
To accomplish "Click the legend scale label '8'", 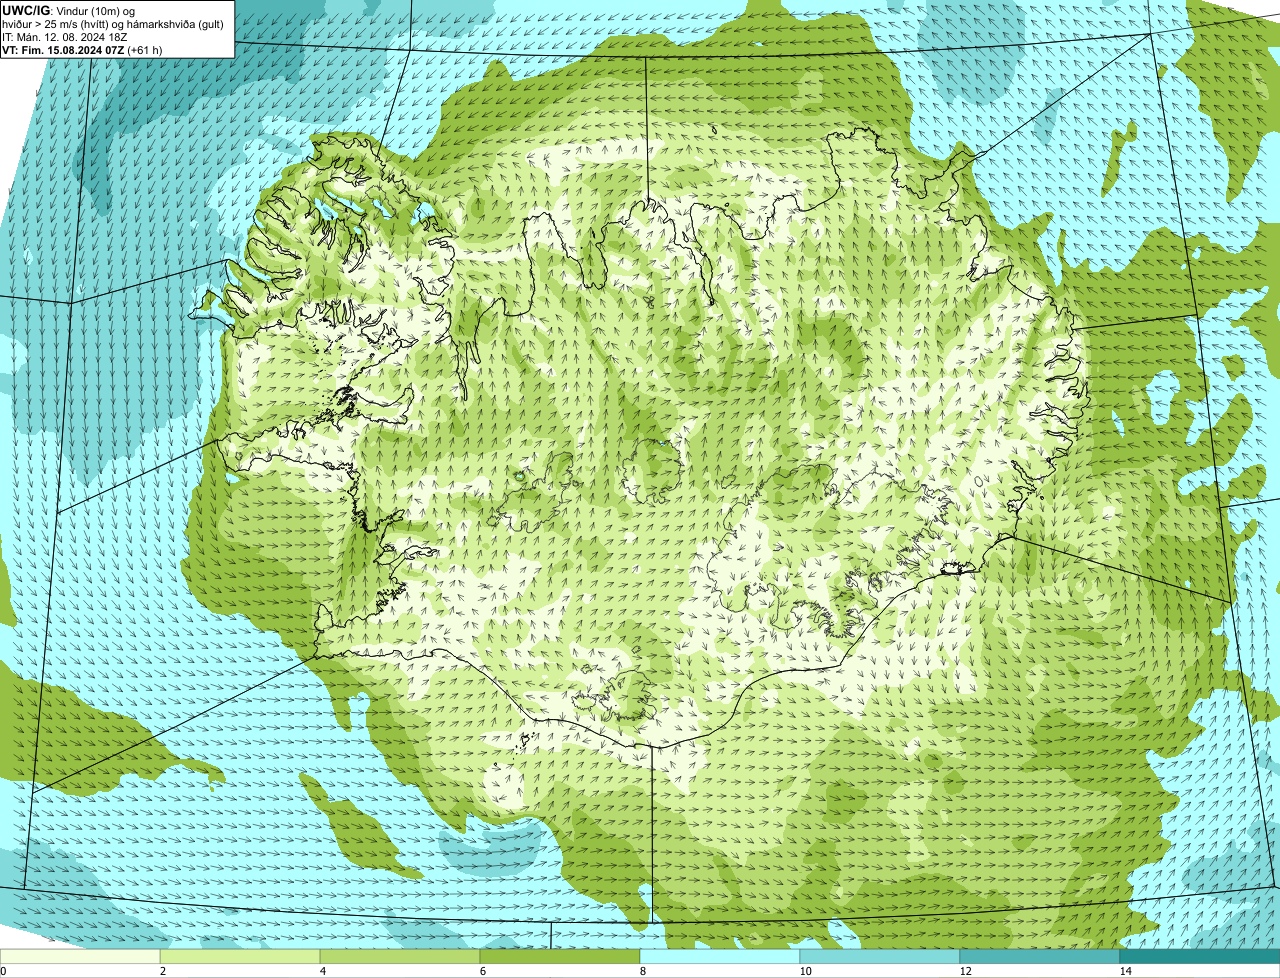I will coord(641,971).
